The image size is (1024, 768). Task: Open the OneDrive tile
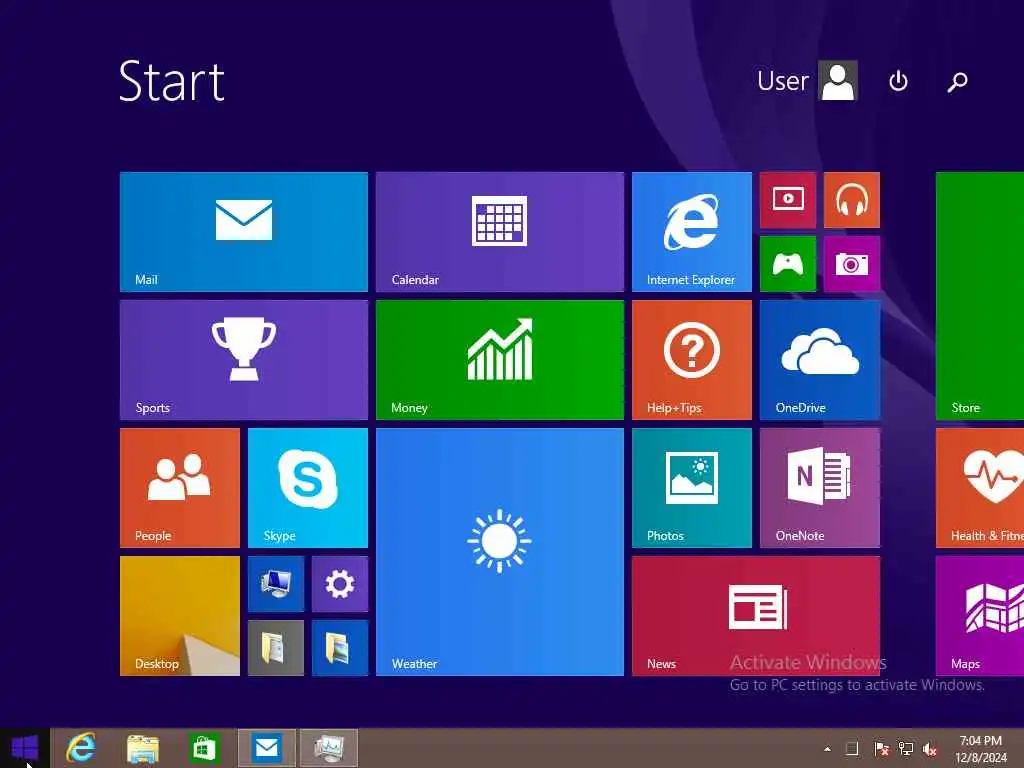820,360
